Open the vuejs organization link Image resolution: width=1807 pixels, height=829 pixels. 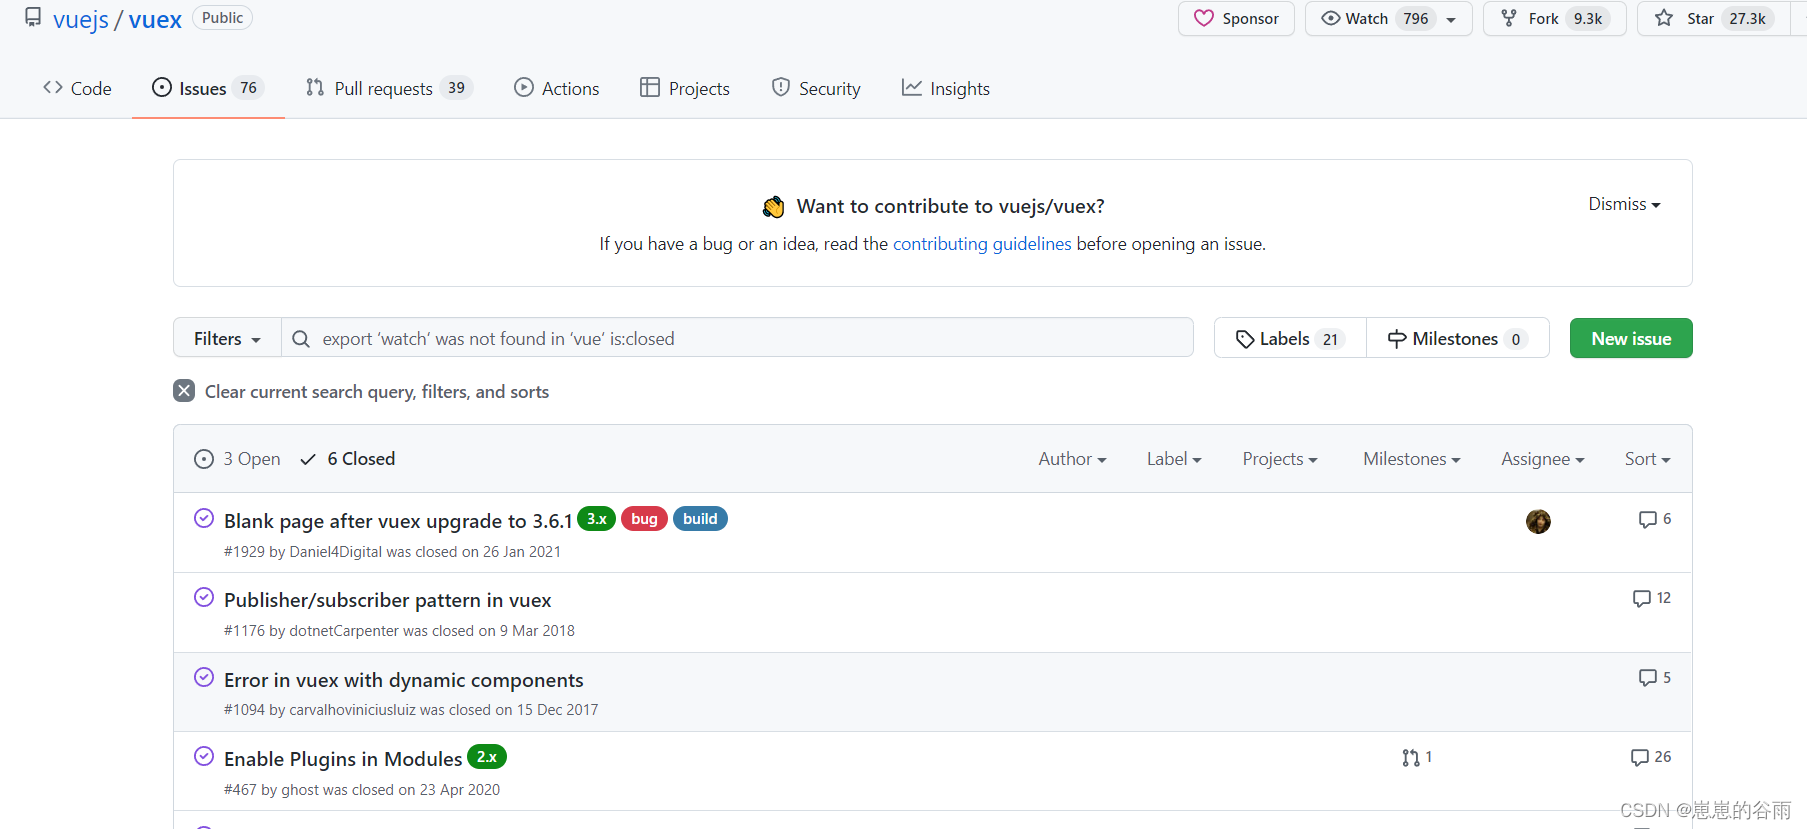(x=81, y=19)
